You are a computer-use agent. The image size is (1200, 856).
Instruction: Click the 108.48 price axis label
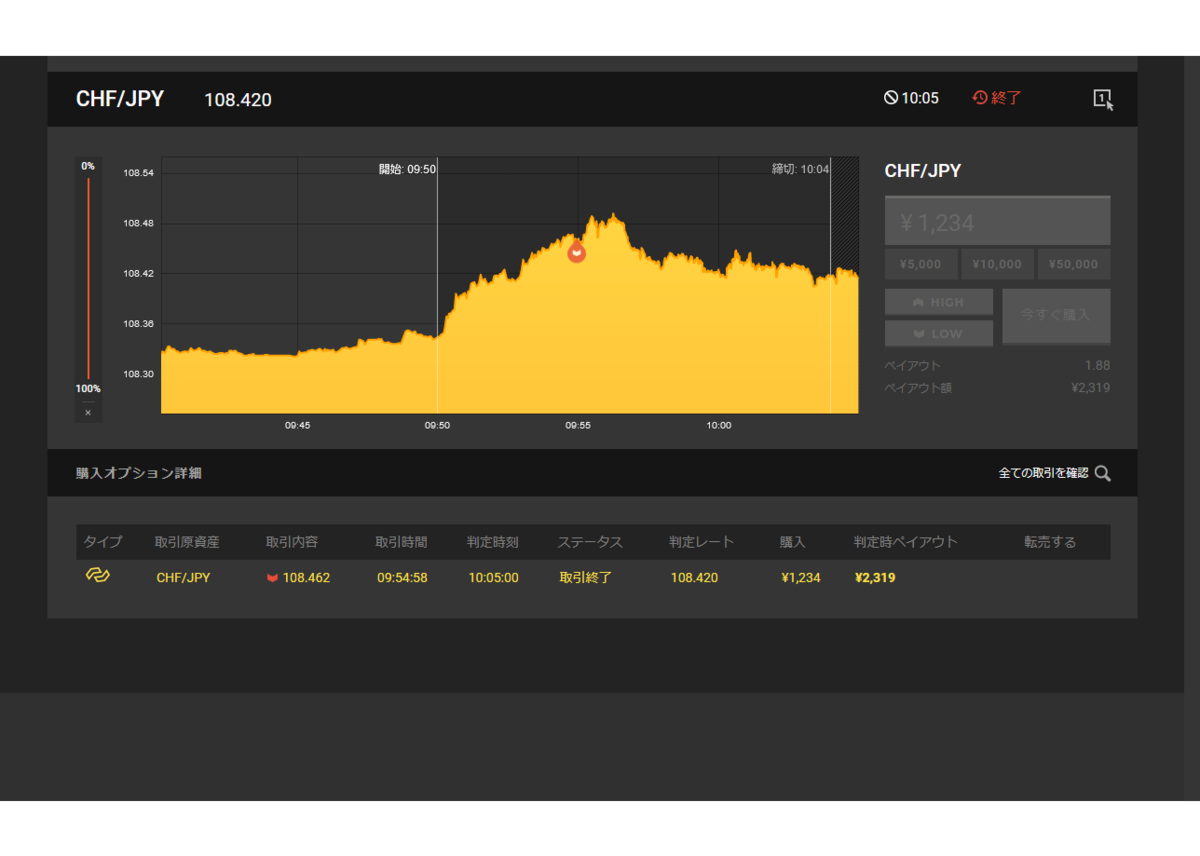pos(139,223)
